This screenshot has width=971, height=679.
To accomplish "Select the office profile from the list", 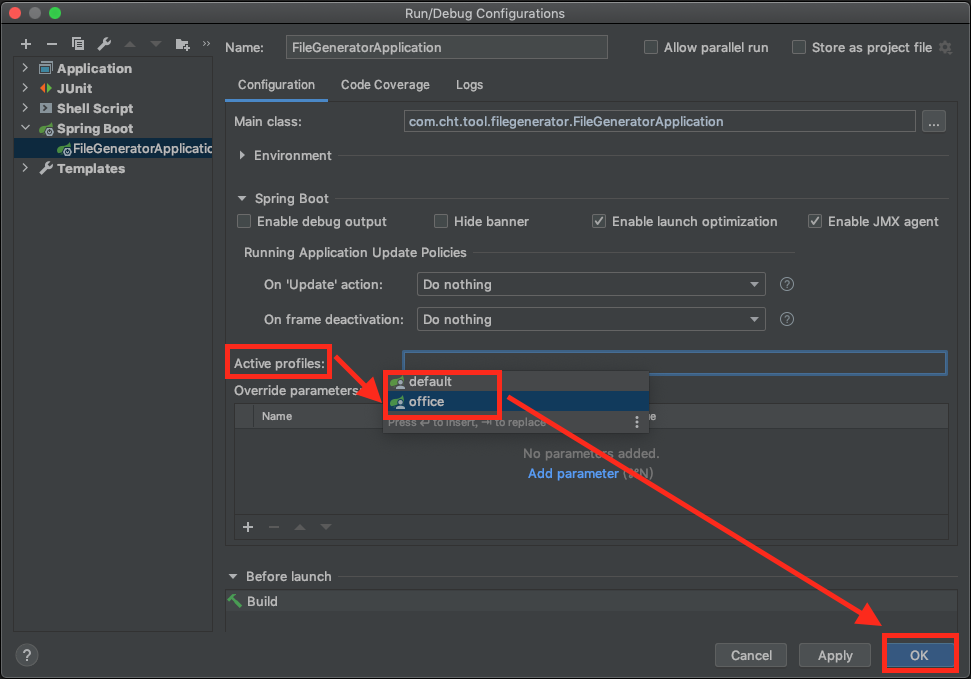I will (425, 401).
